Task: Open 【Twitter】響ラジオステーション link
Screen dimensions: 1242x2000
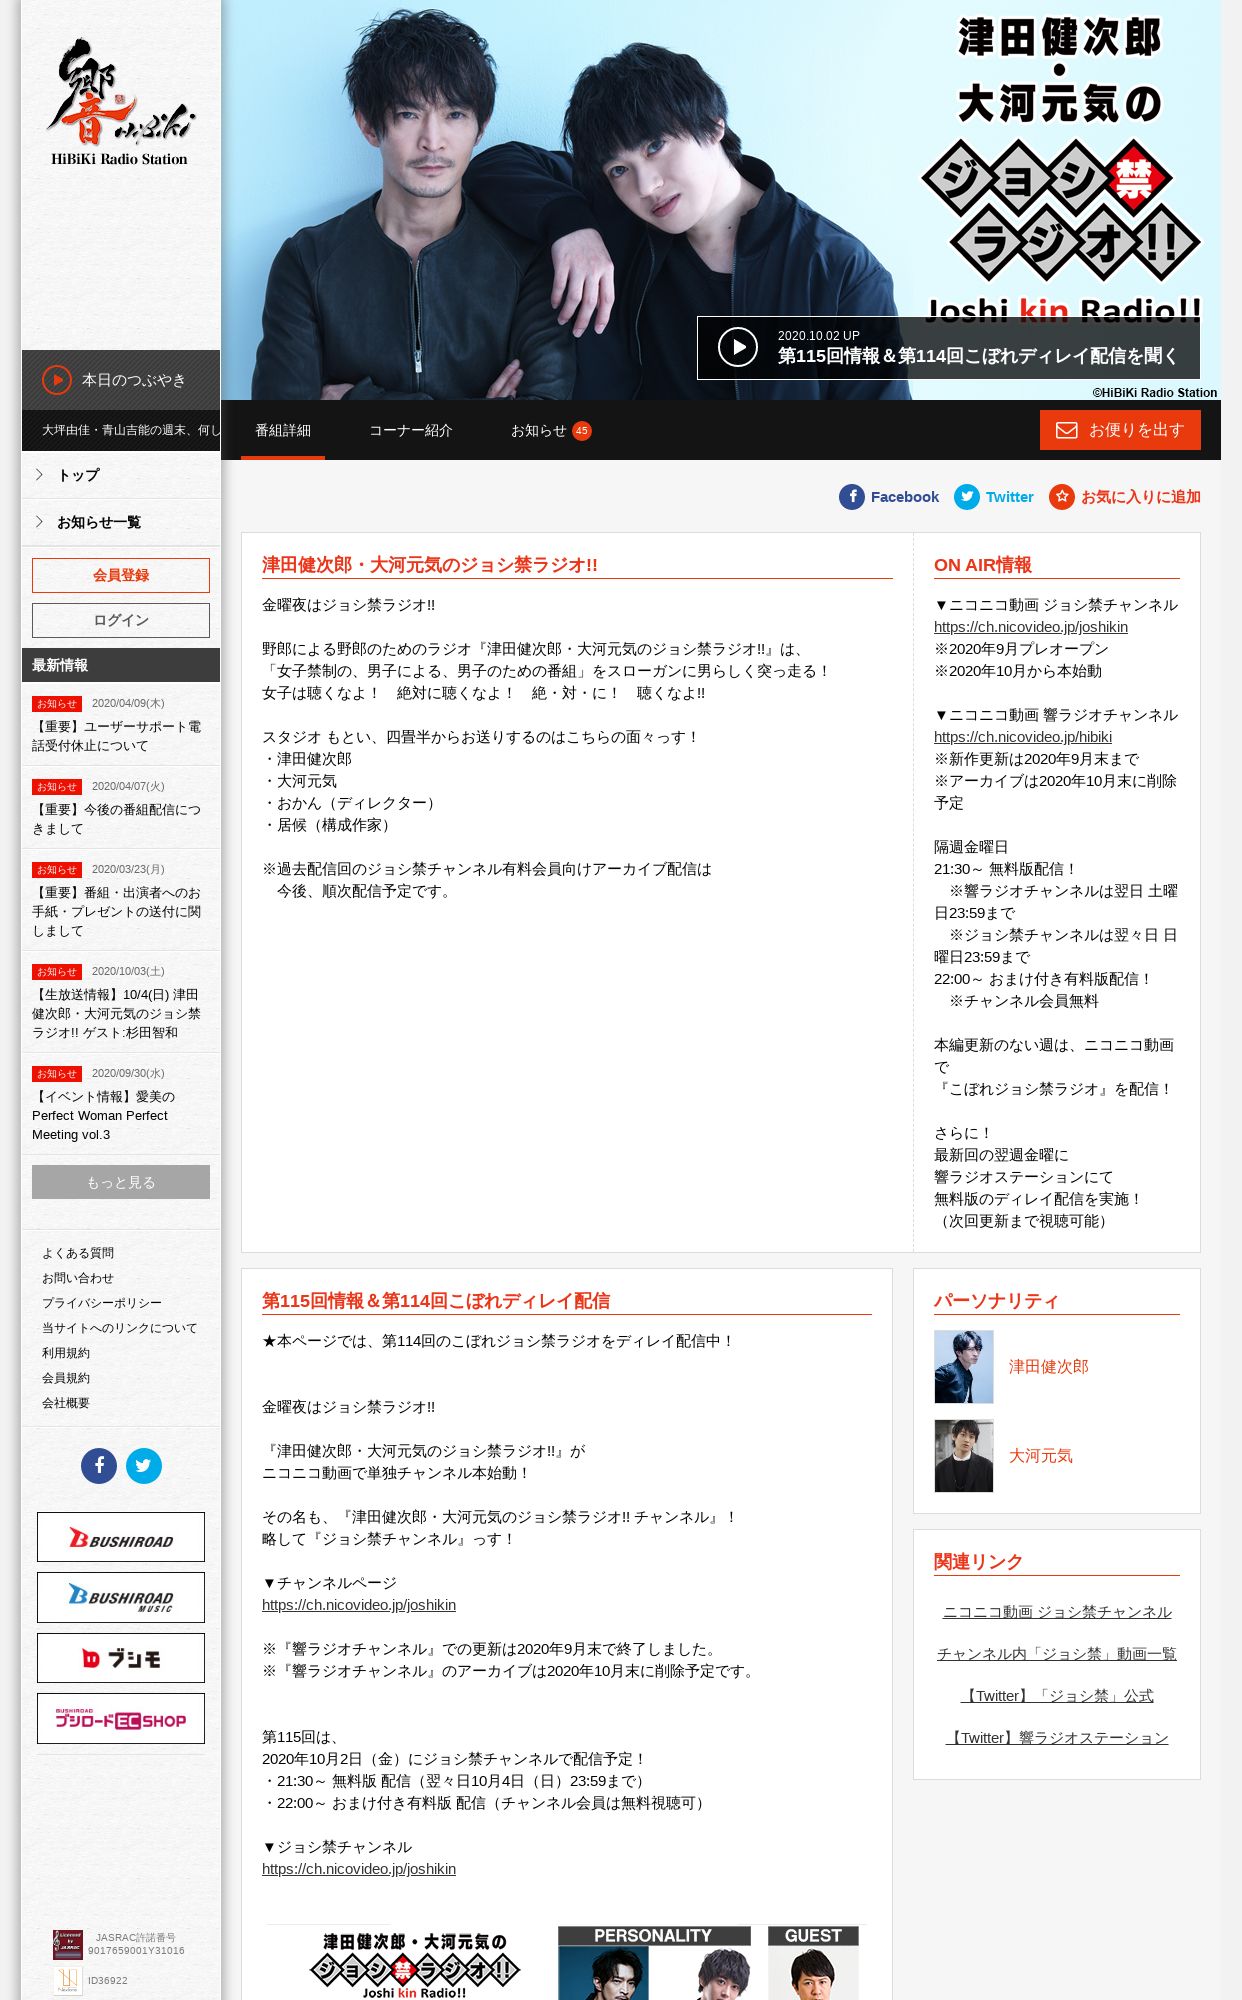Action: 1057,1738
